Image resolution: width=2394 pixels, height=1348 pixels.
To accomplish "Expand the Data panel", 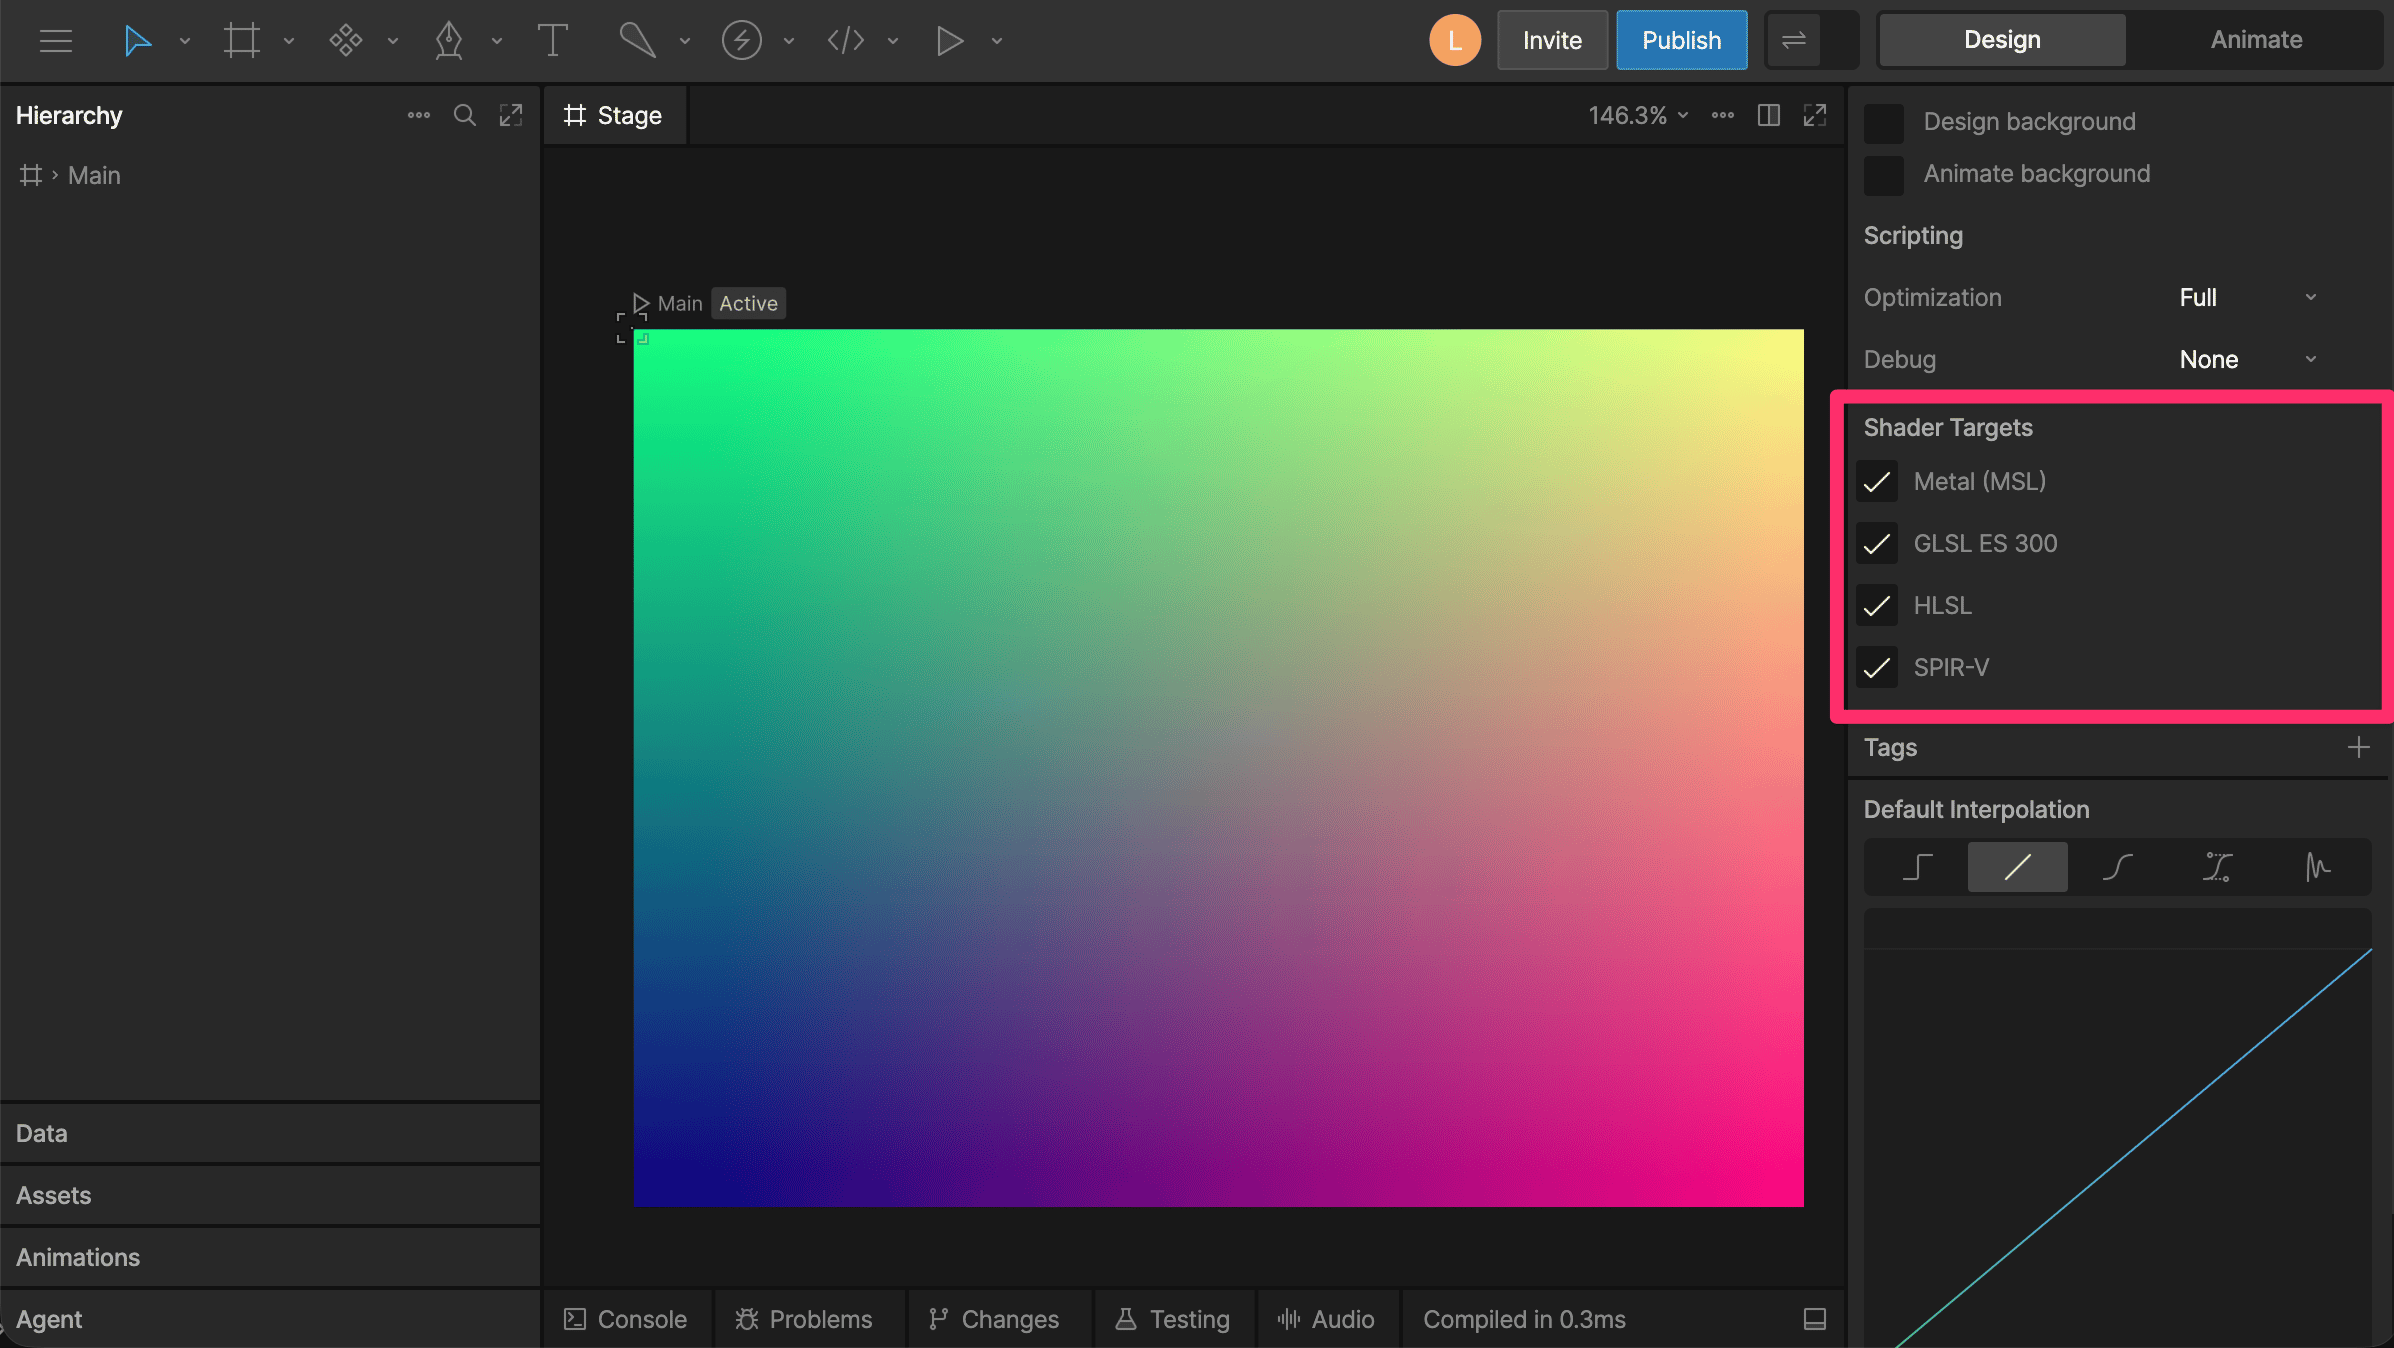I will [271, 1134].
